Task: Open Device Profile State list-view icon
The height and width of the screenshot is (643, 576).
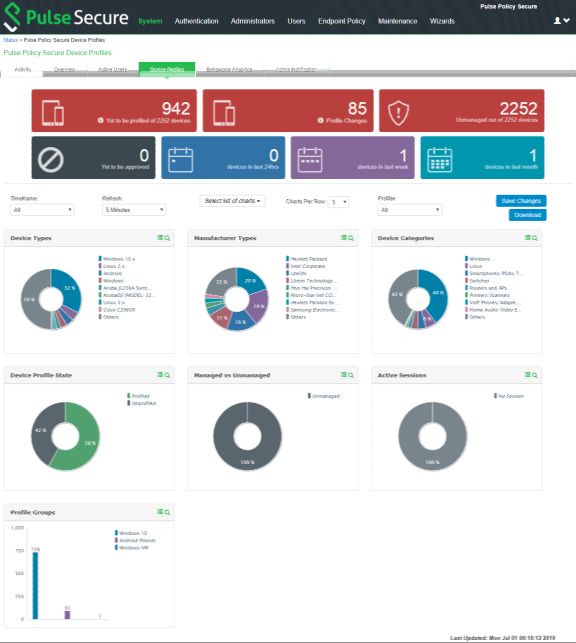Action: [x=160, y=375]
